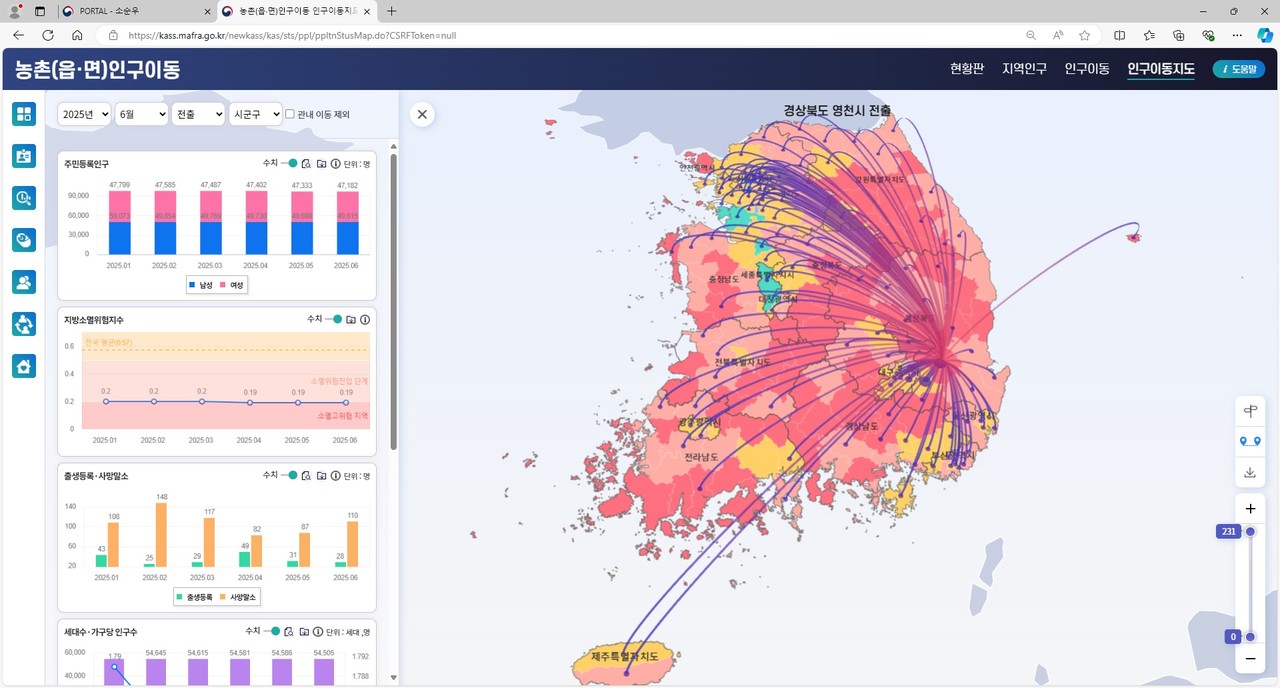
Task: Open browser tab actions menu
Action: coord(40,11)
